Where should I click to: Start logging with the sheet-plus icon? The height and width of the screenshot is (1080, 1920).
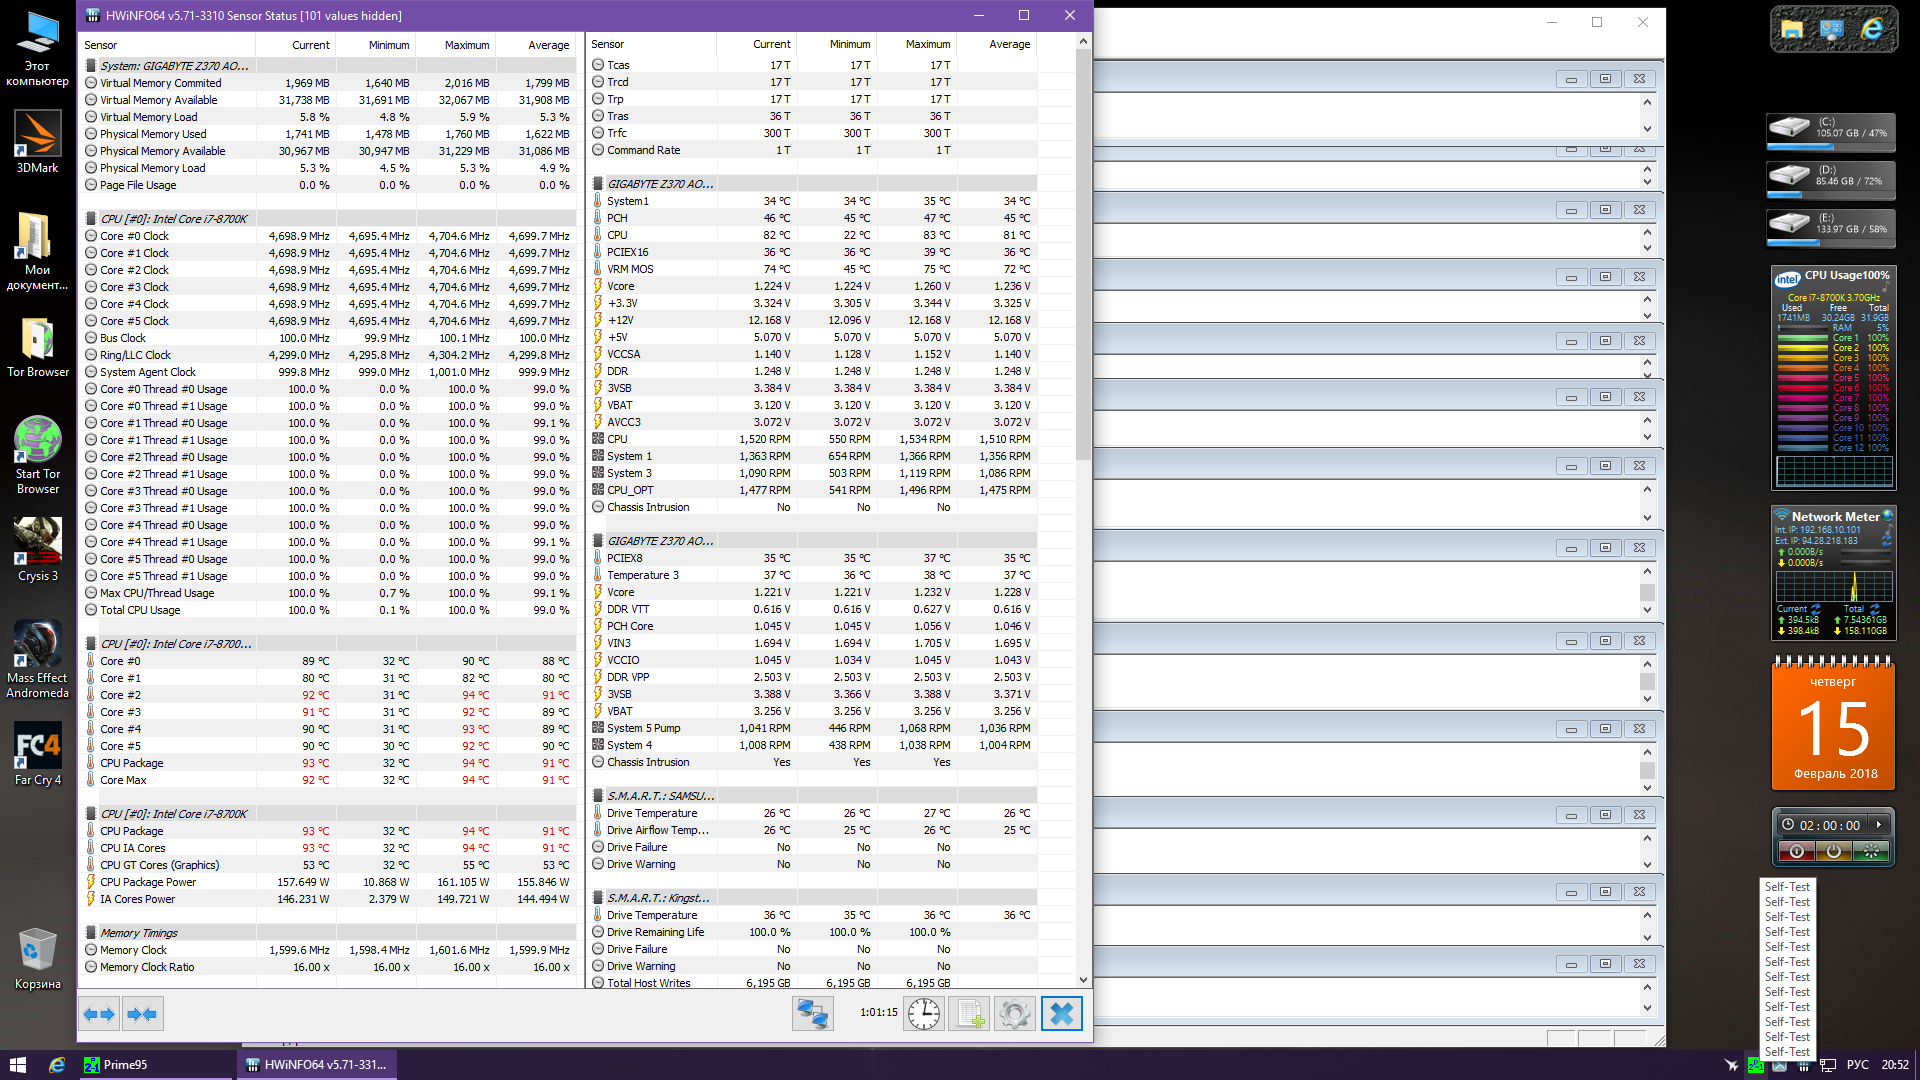tap(969, 1014)
